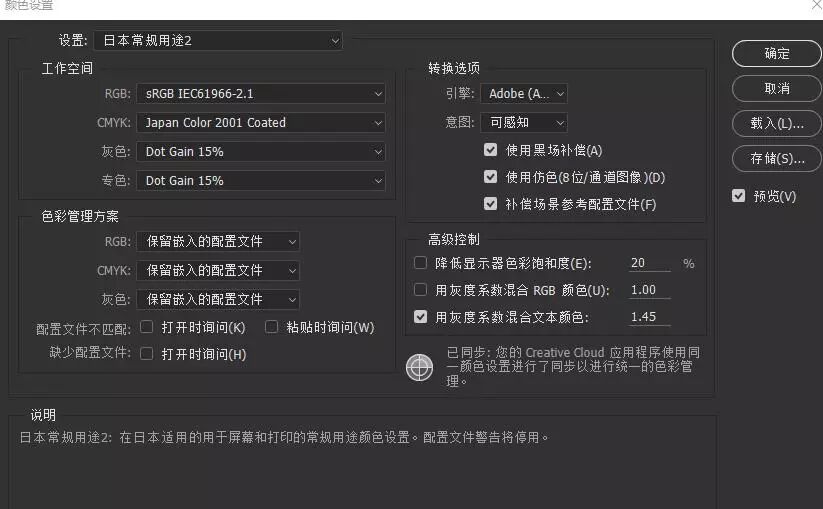Open the 意图 dropdown showing 可感知
The width and height of the screenshot is (823, 509).
524,122
